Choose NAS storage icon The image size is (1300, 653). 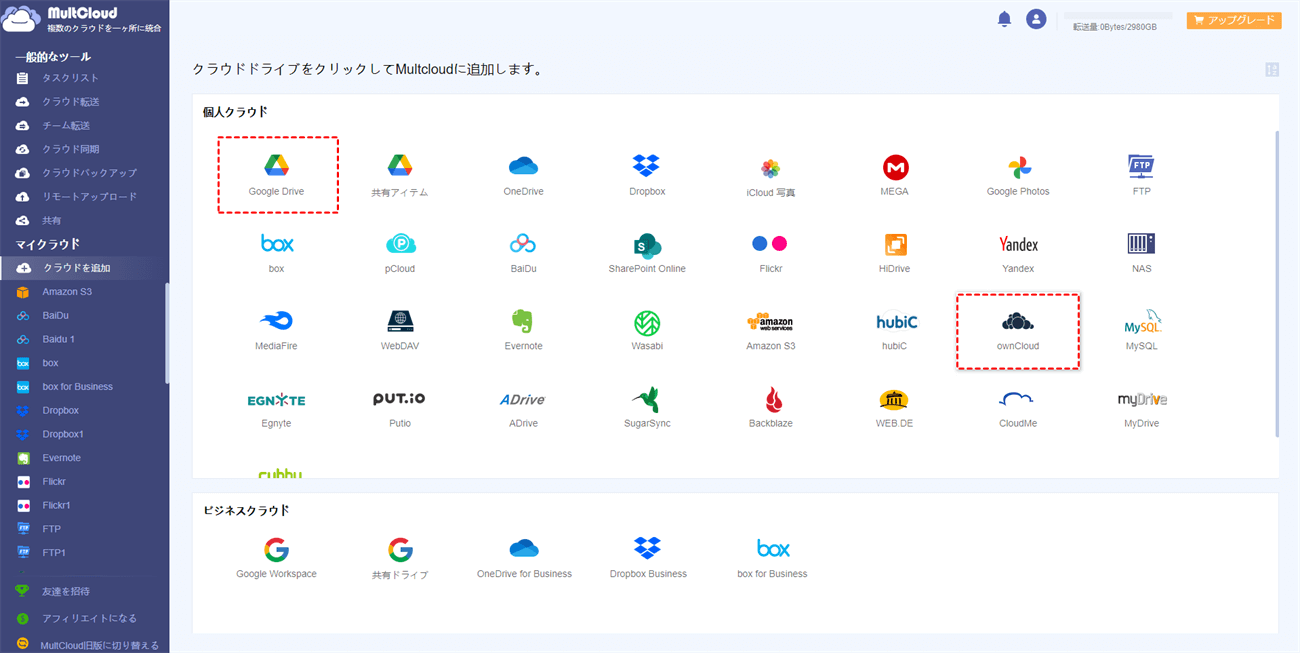click(x=1141, y=253)
